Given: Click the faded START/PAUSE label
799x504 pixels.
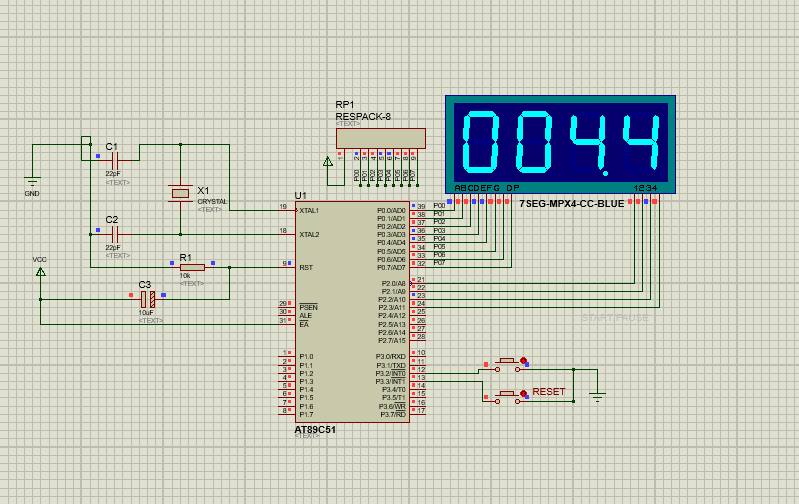Looking at the screenshot, I should [615, 318].
